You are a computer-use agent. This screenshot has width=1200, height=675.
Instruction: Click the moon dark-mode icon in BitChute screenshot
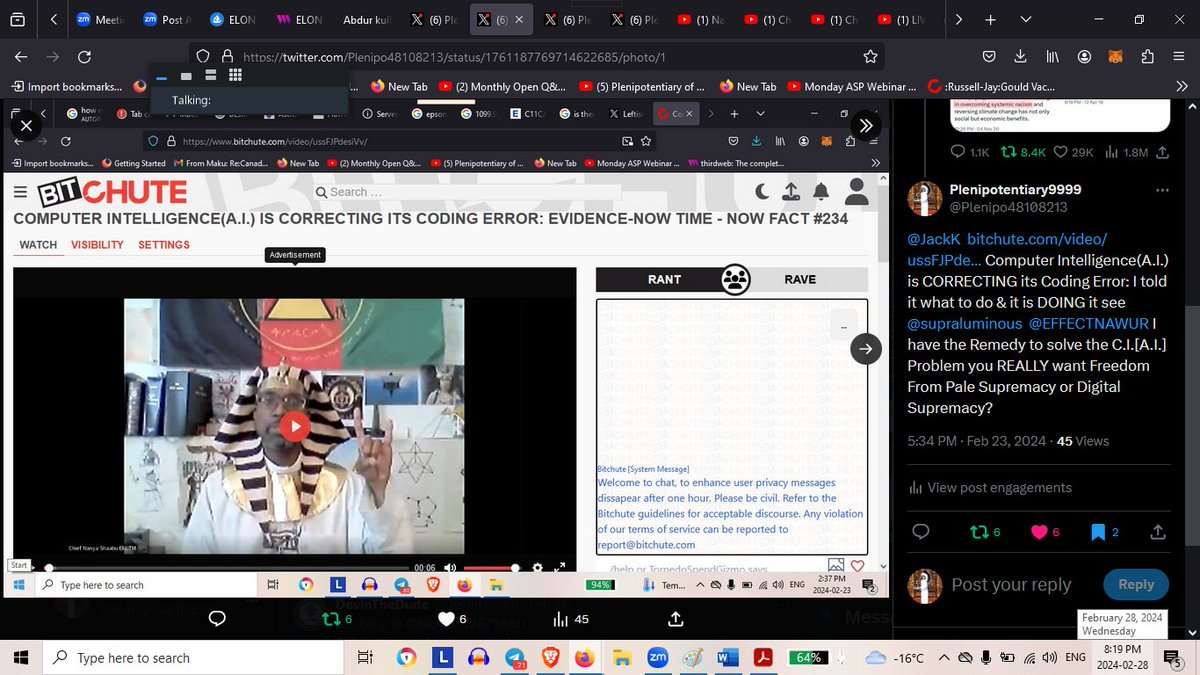(762, 190)
